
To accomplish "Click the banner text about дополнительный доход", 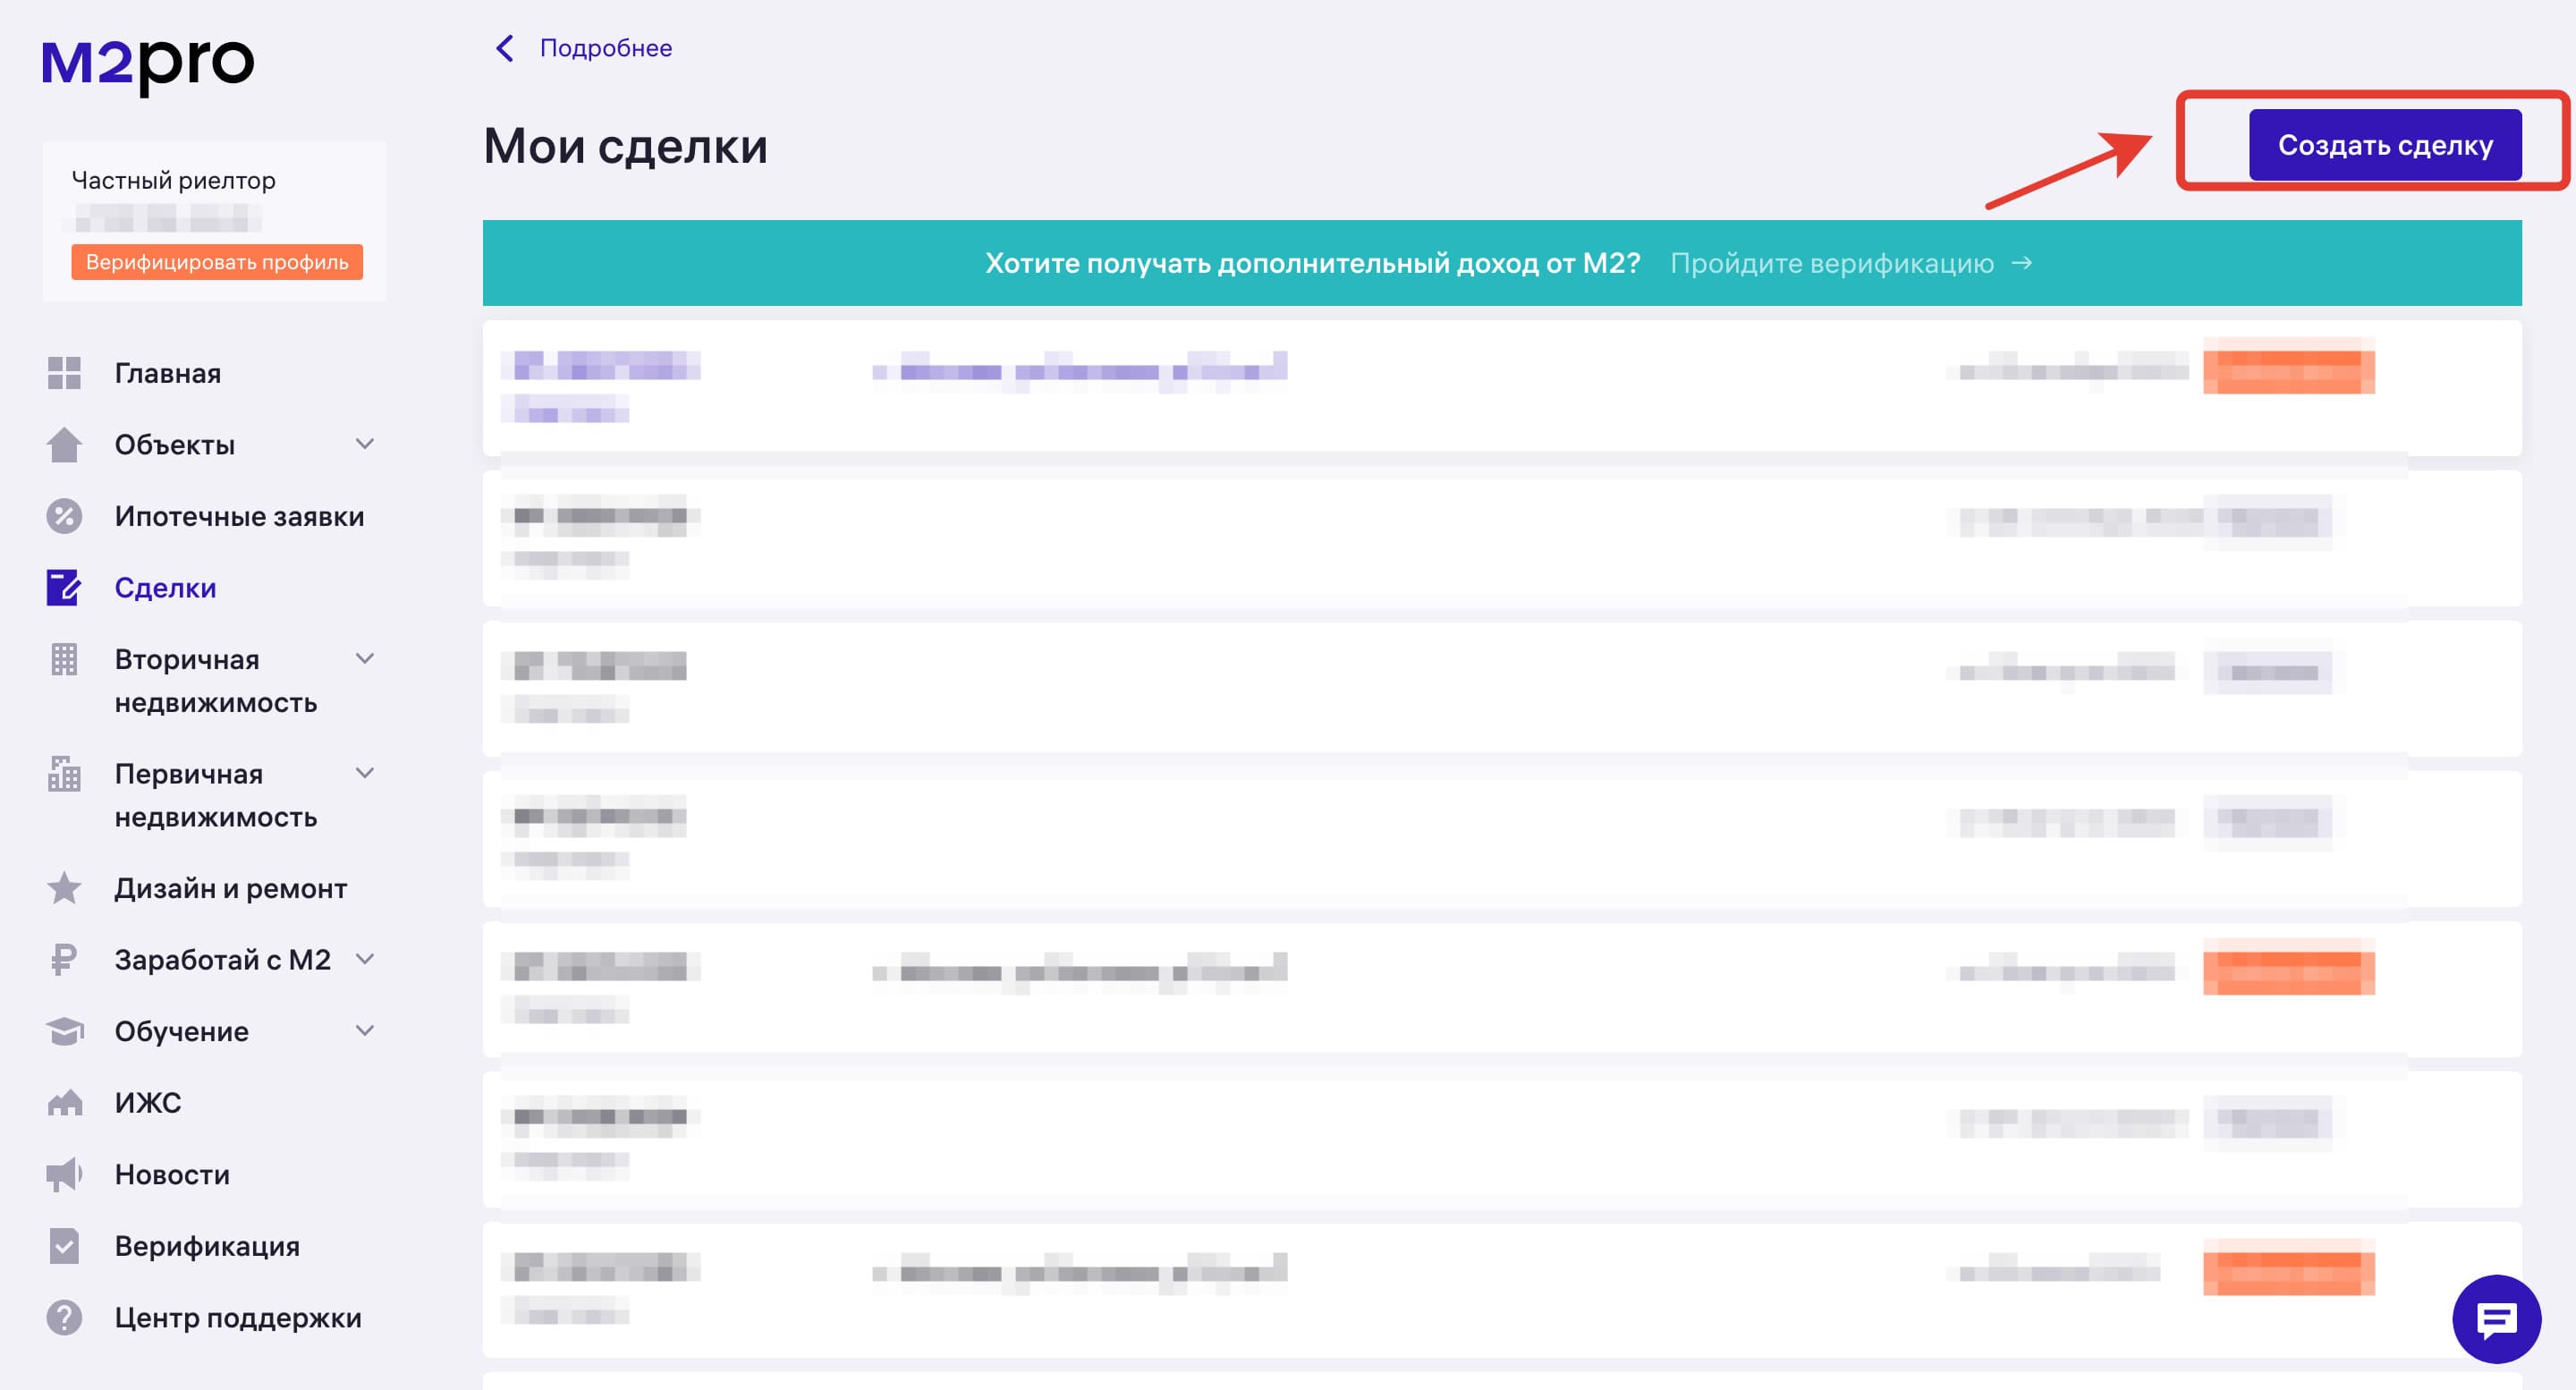I will pyautogui.click(x=1312, y=263).
